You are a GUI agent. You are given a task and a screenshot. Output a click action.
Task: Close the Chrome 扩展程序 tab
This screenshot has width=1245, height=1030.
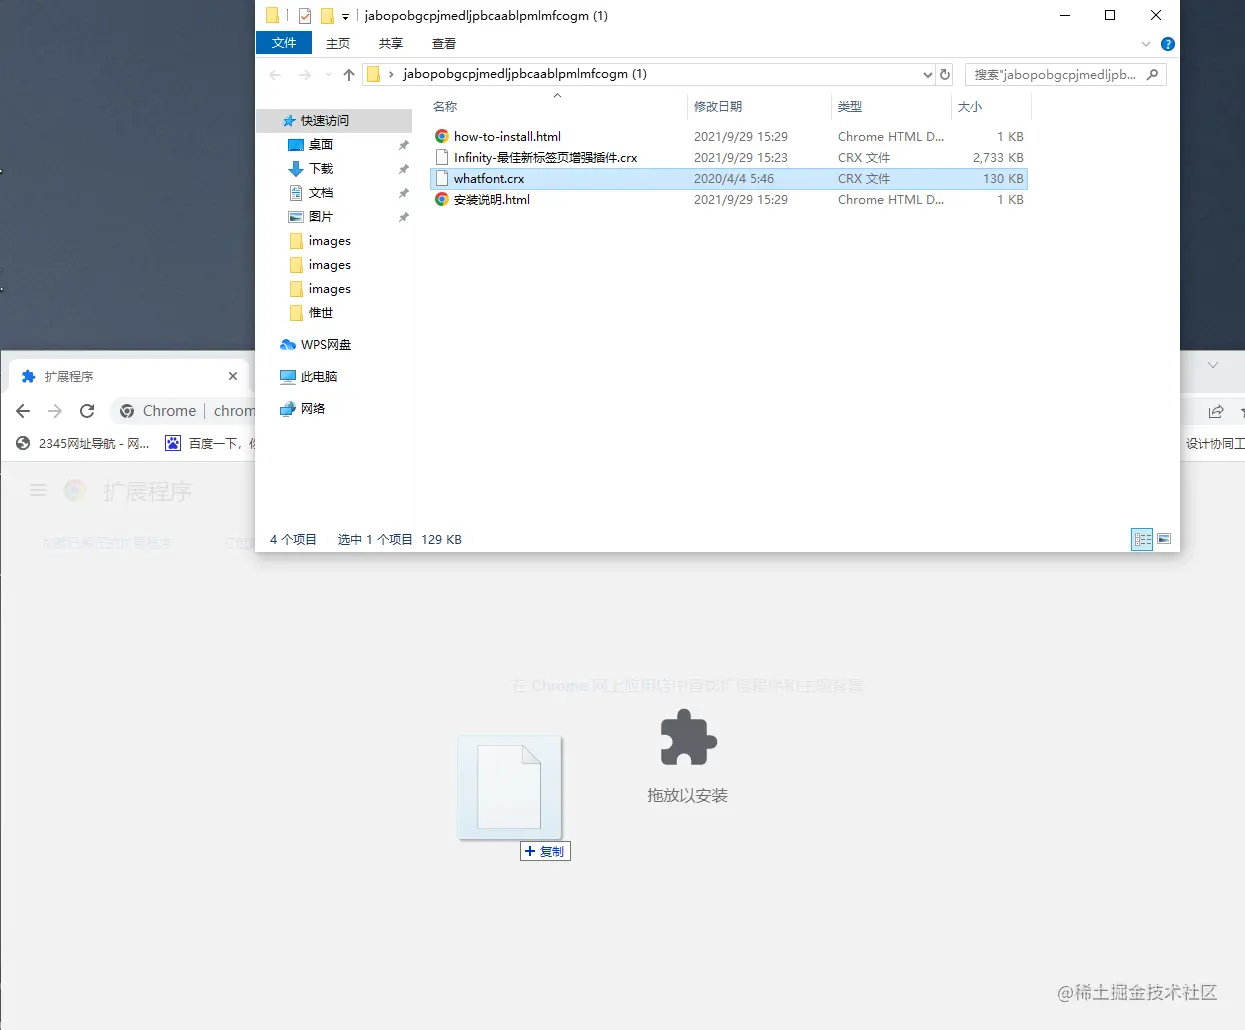pyautogui.click(x=233, y=376)
